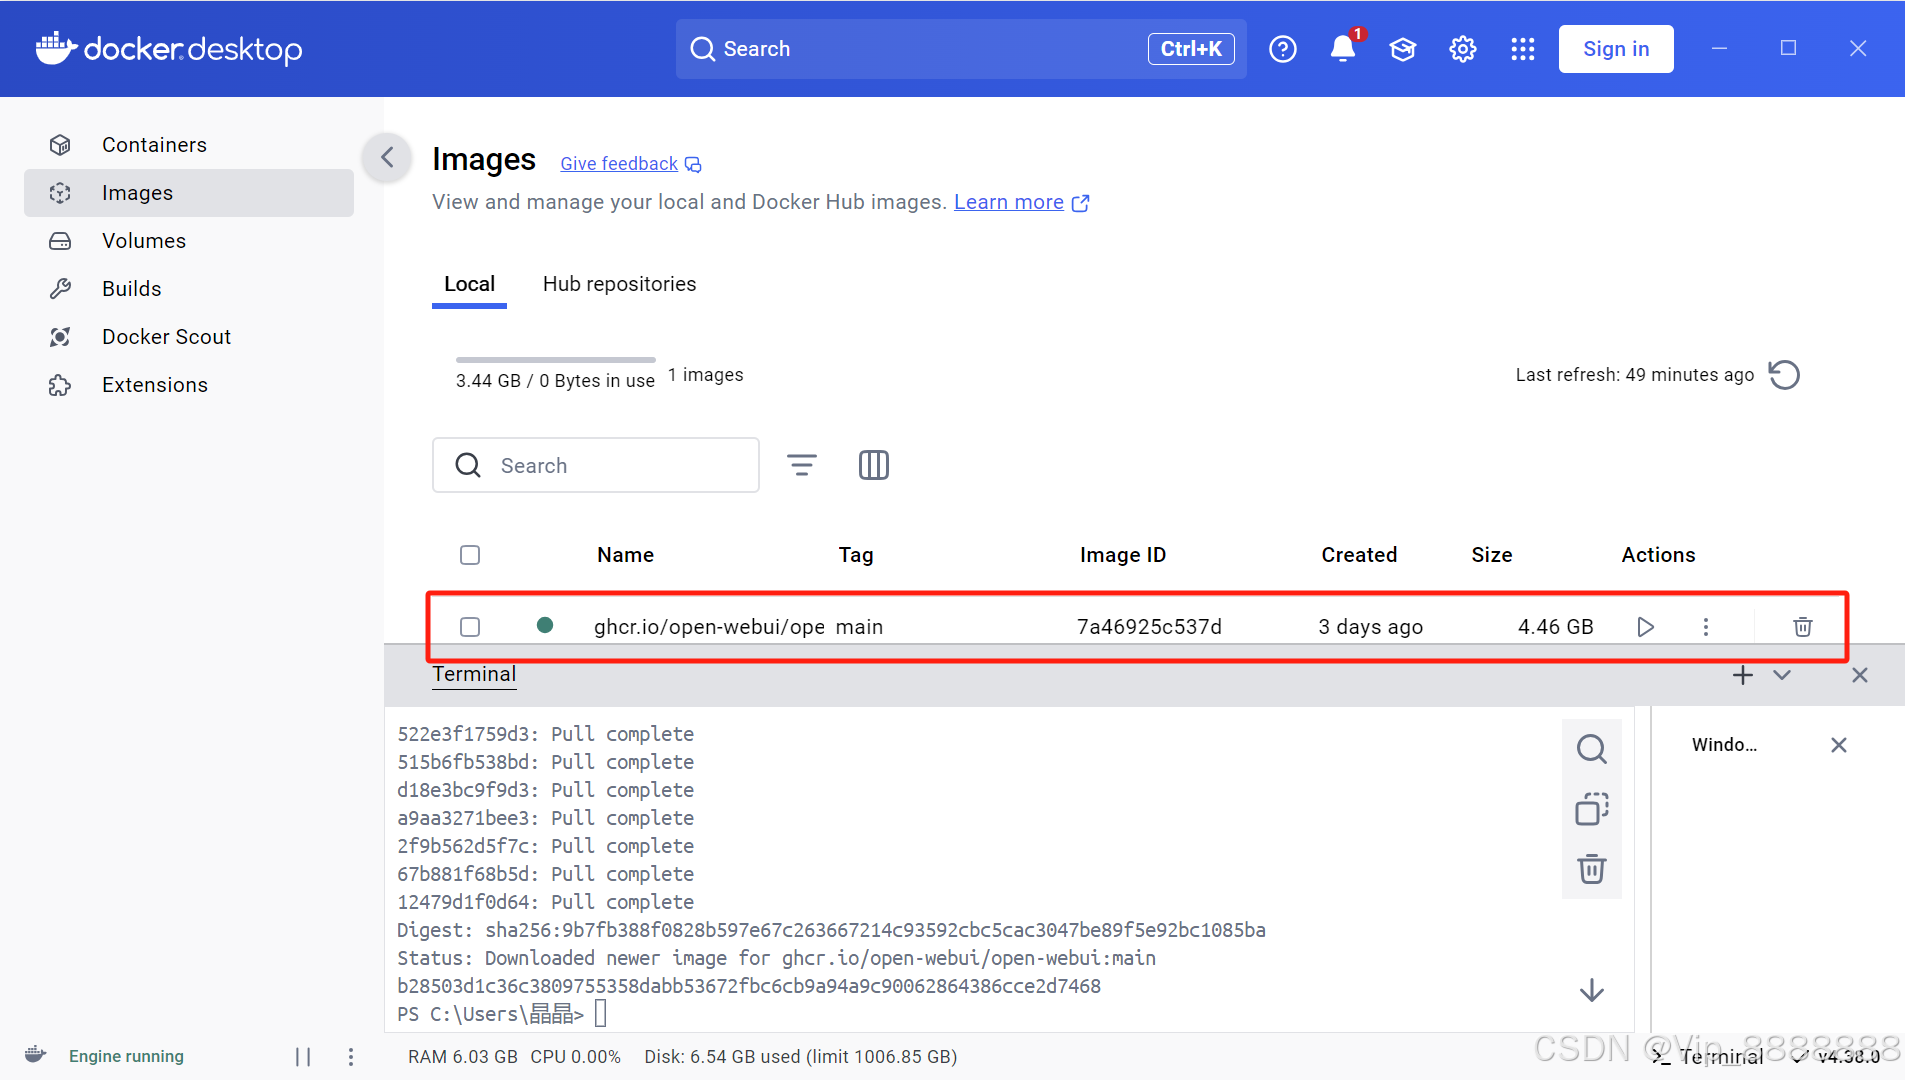This screenshot has height=1080, width=1905.
Task: Open the filter icon next to search
Action: click(802, 465)
